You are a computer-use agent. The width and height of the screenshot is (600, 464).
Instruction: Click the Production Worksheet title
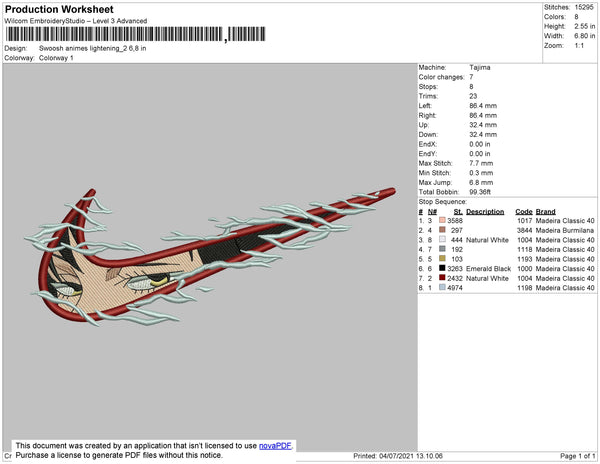pos(59,9)
